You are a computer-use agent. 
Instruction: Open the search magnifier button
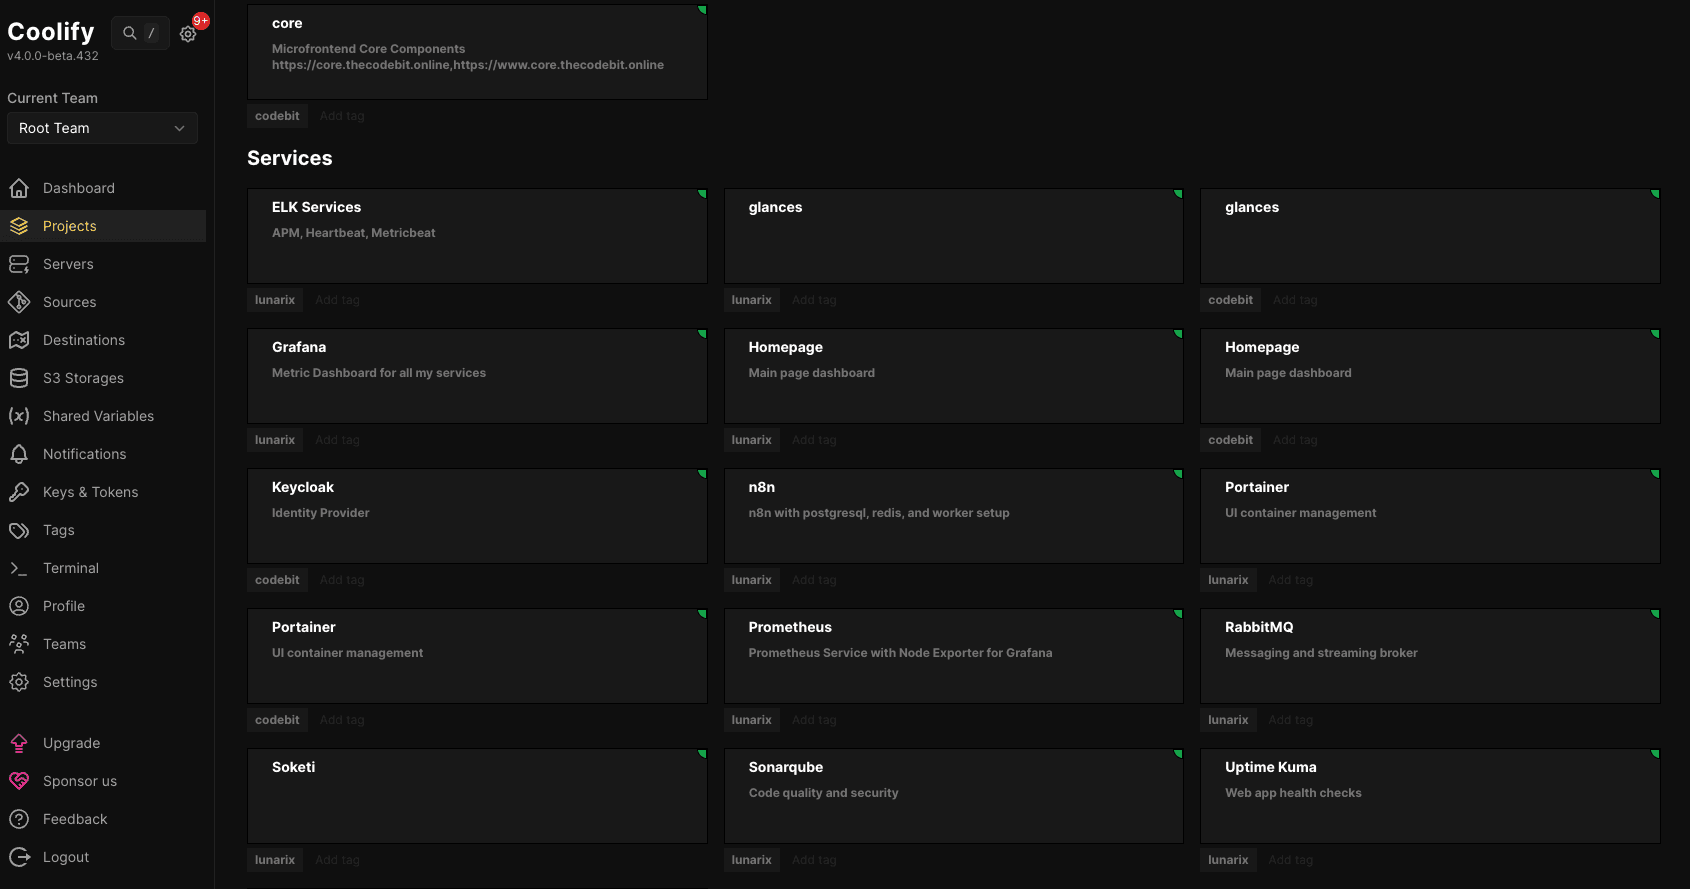(x=140, y=33)
